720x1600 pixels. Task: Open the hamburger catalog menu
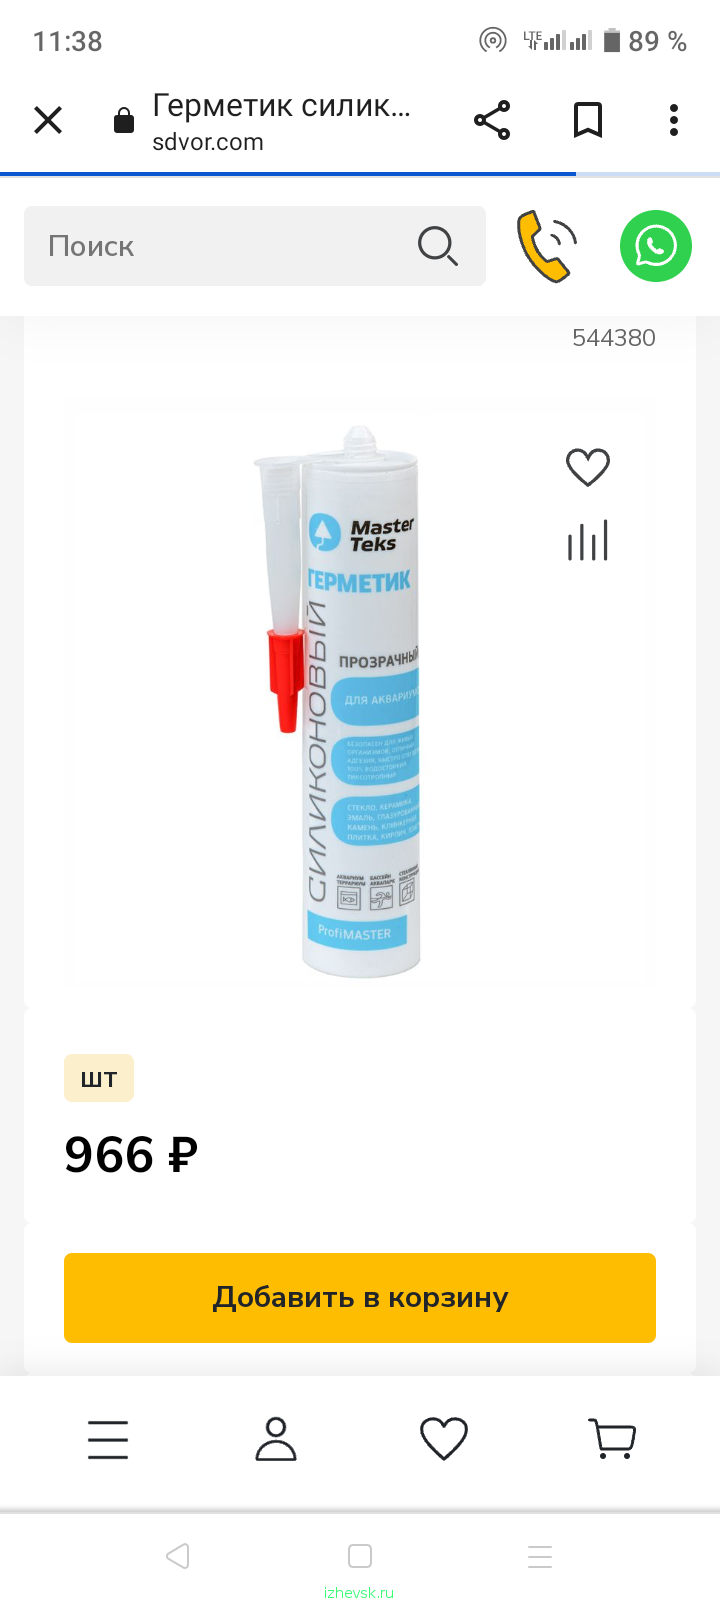(108, 1440)
